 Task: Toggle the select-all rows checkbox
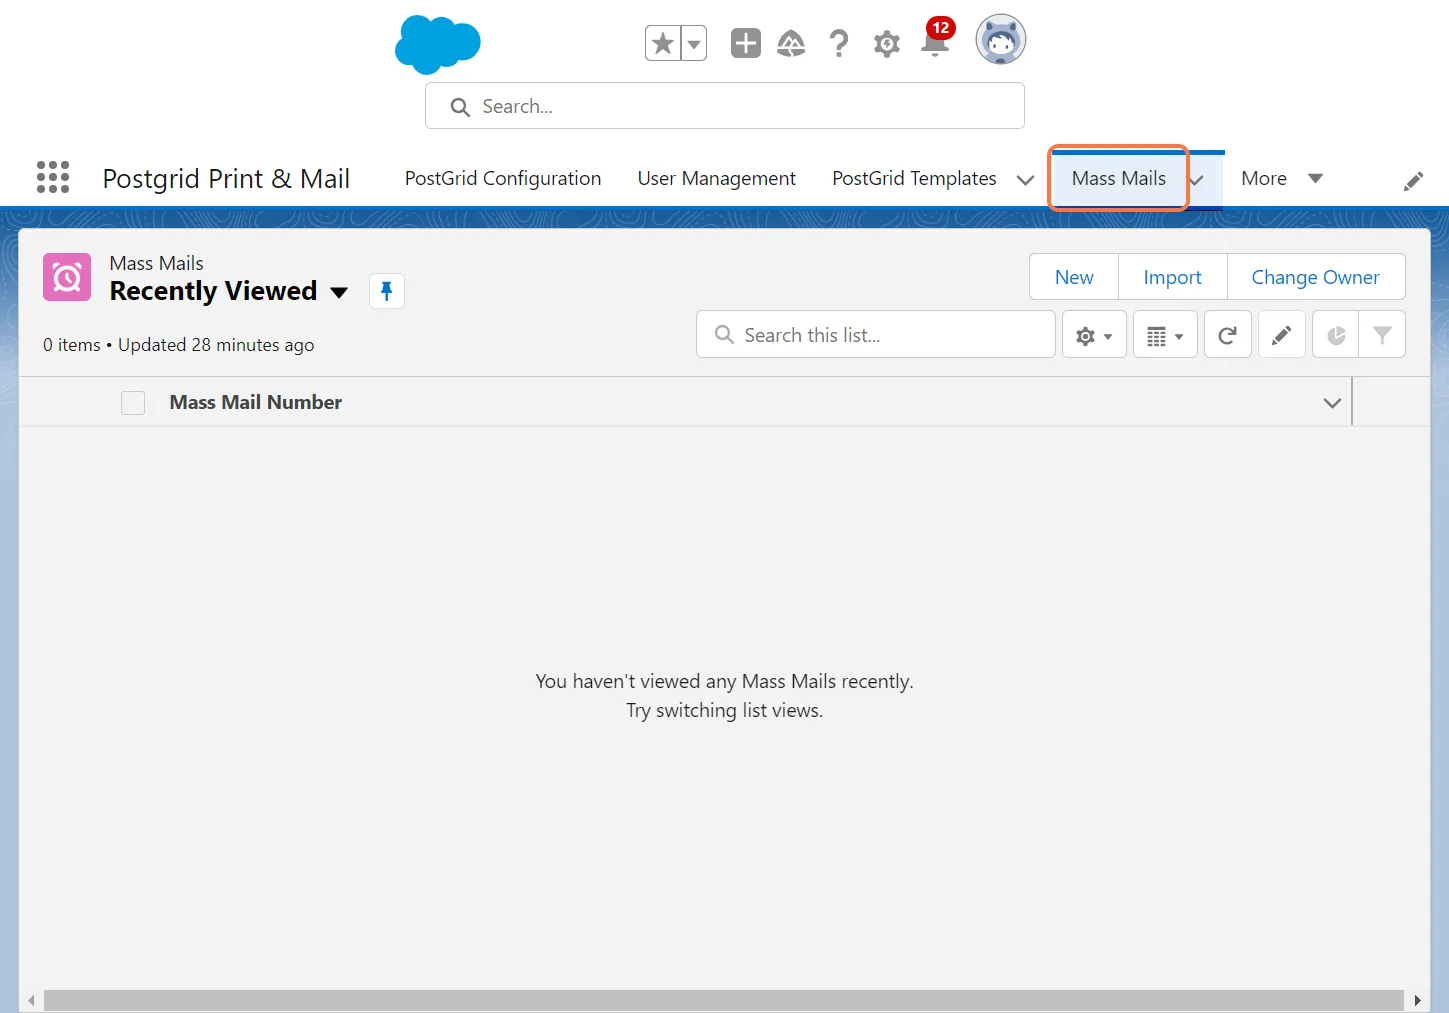click(x=133, y=402)
